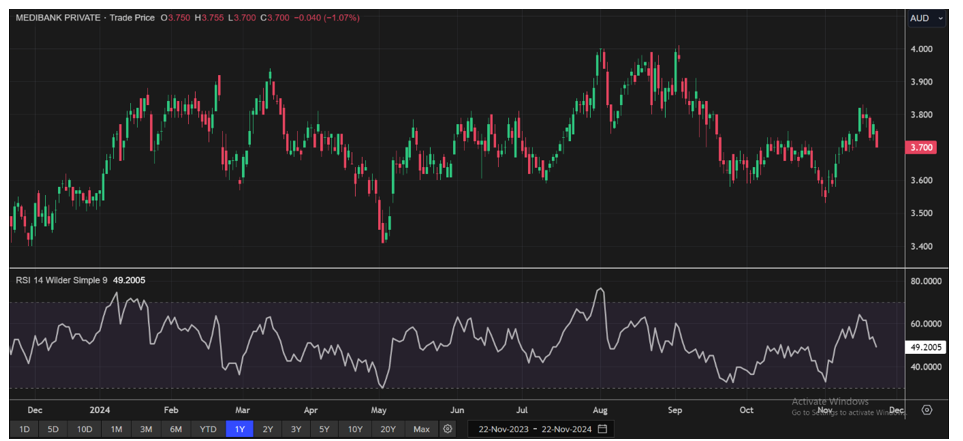Switch chart to 10Y range
The width and height of the screenshot is (963, 441).
click(356, 429)
